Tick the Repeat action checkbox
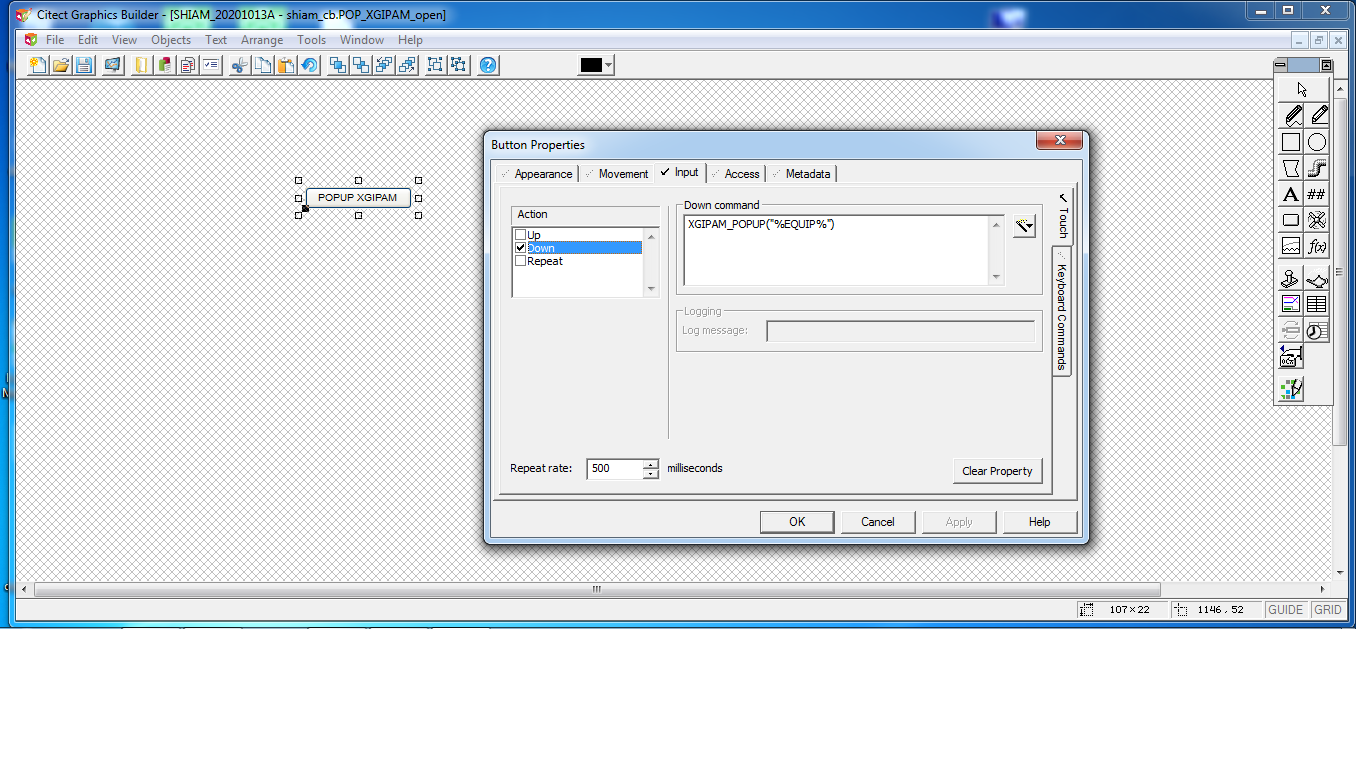 pos(520,261)
